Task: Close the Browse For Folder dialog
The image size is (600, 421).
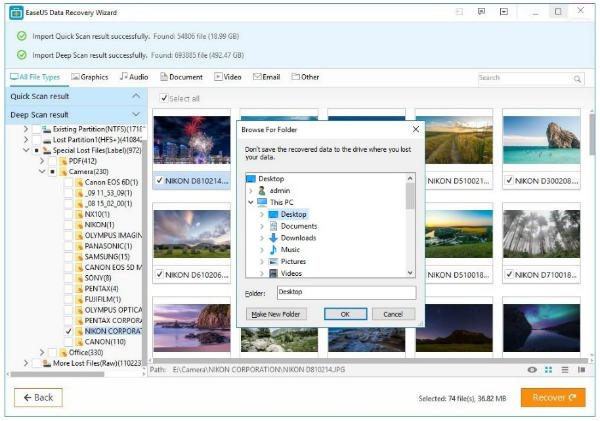Action: tap(416, 130)
